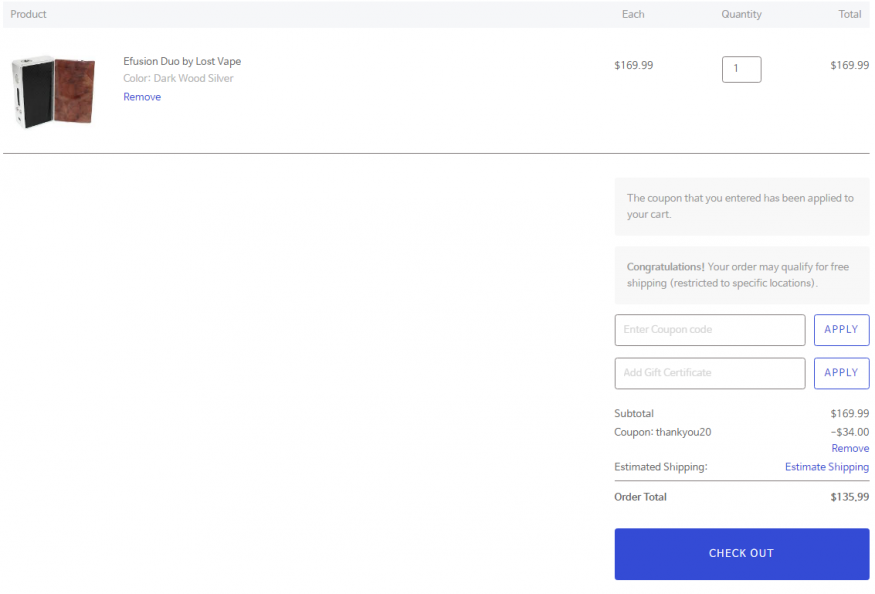This screenshot has width=875, height=594.
Task: Open the Estimate Shipping link
Action: 826,467
